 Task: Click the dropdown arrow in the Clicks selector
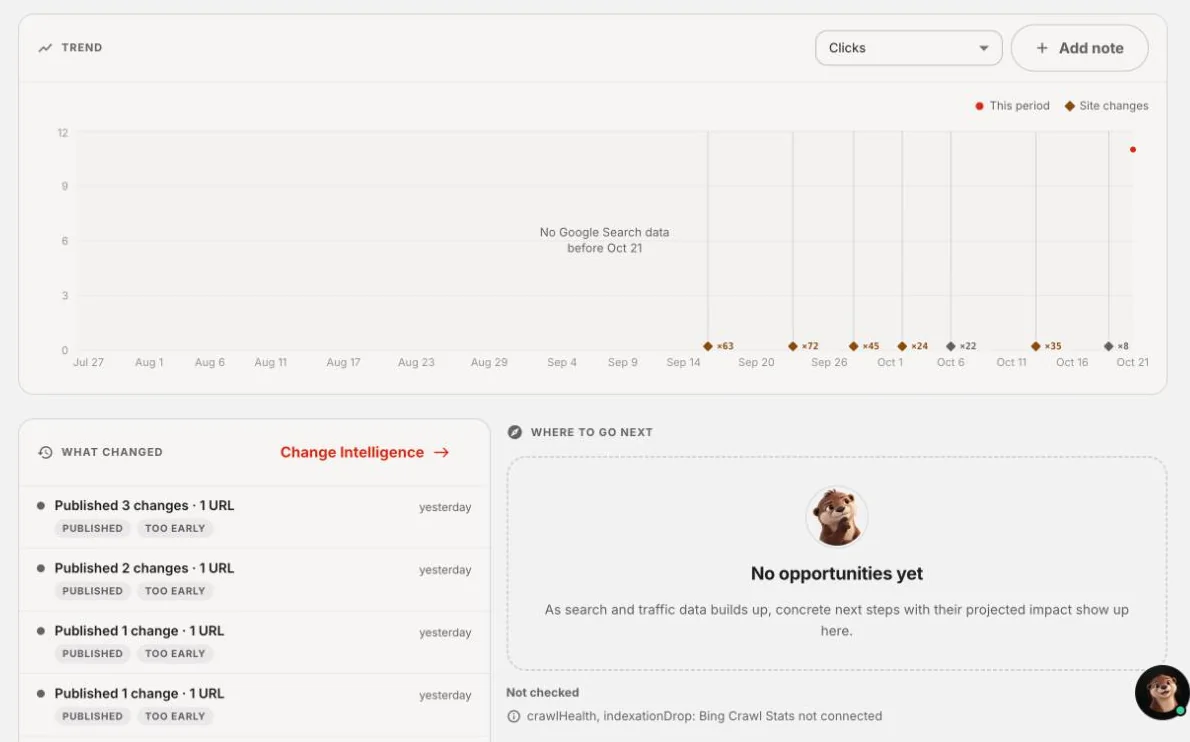(984, 48)
